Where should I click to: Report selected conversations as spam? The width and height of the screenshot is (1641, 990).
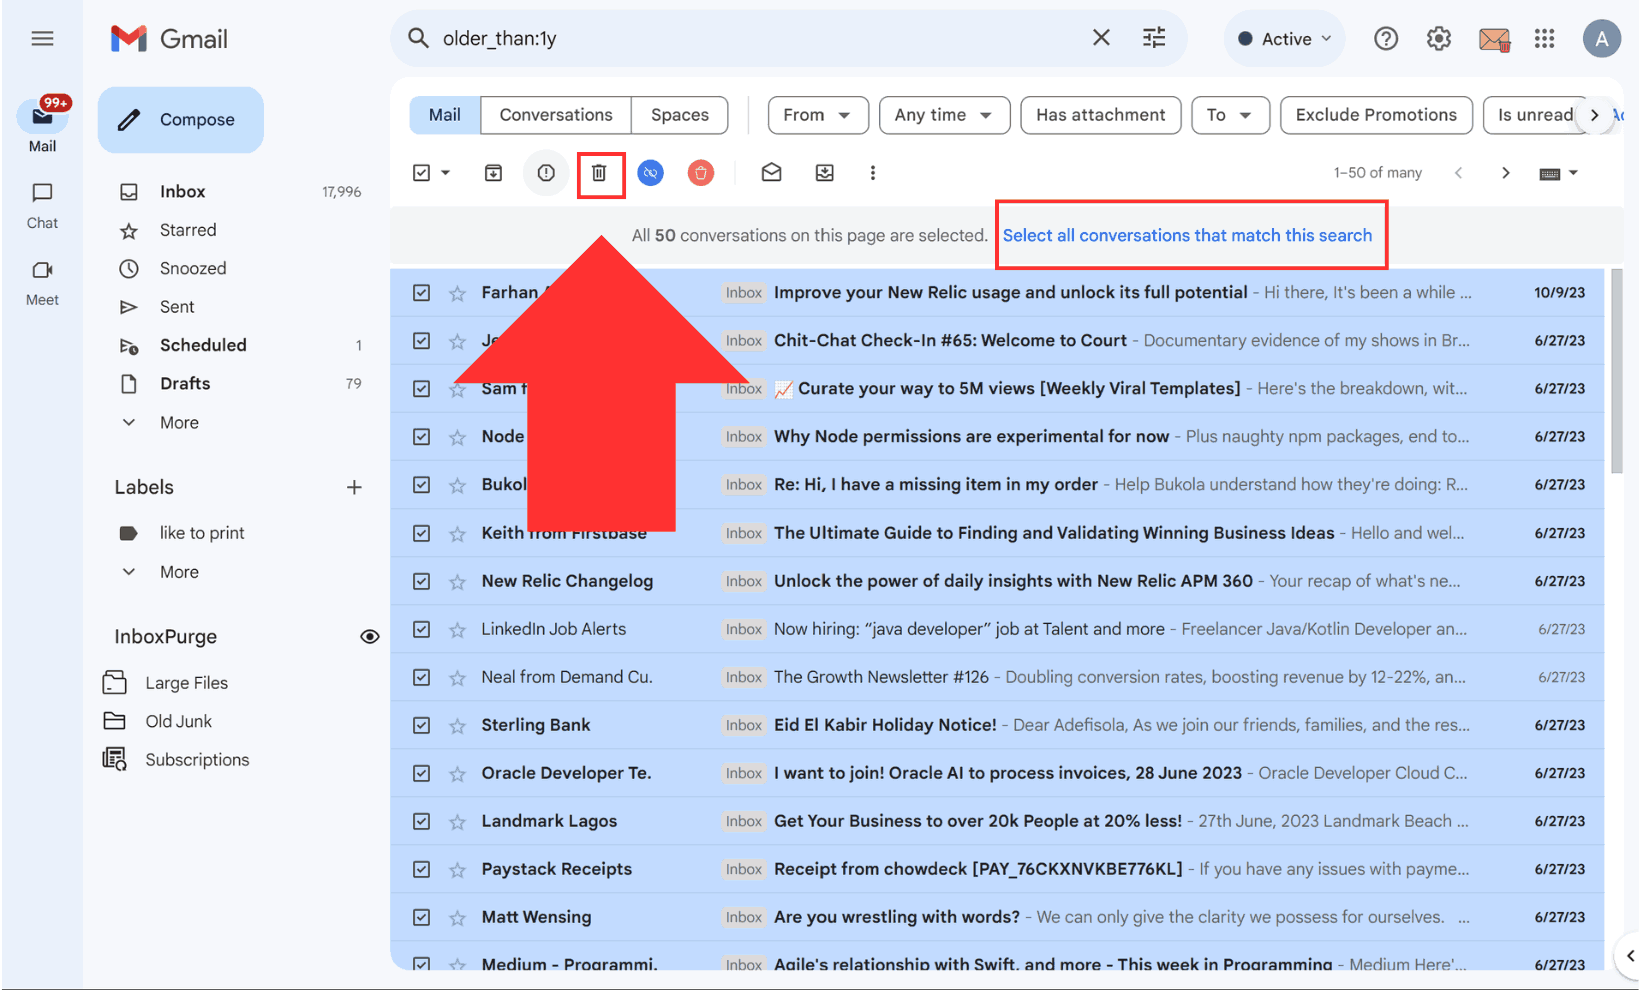point(546,173)
